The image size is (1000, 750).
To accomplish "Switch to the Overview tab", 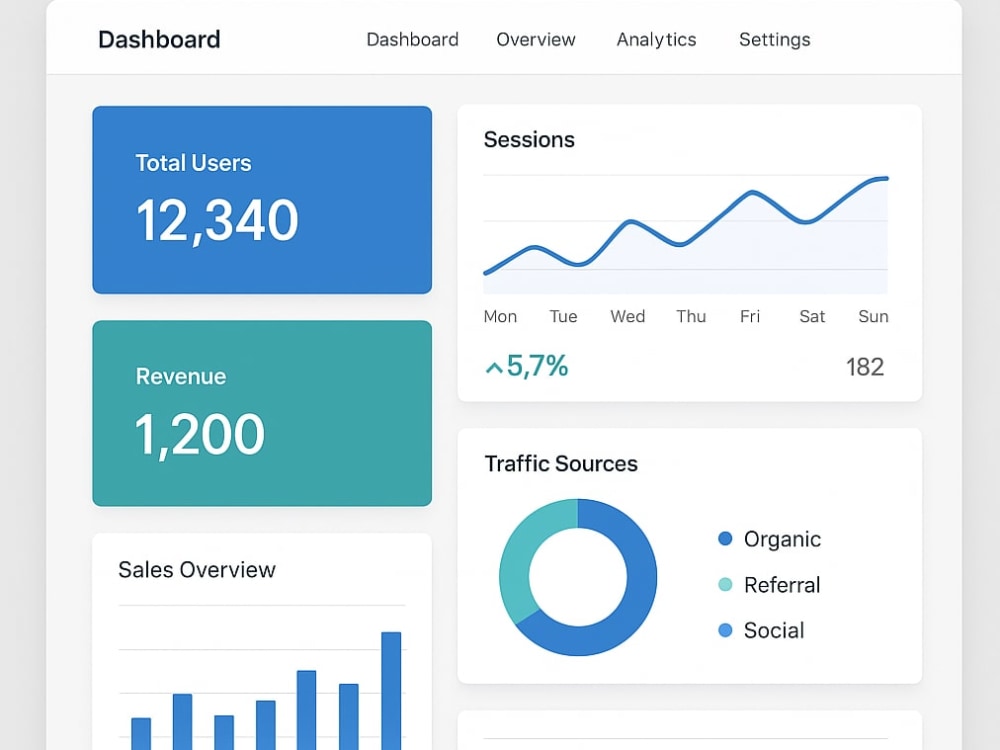I will (536, 40).
